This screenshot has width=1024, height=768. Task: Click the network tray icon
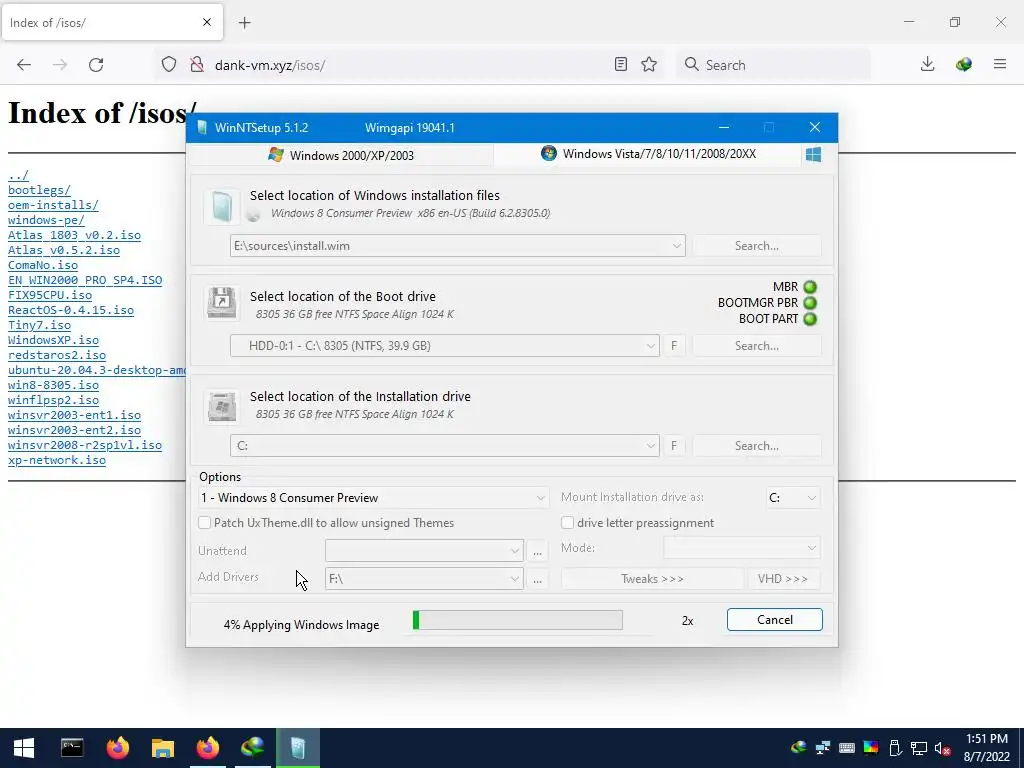coord(919,748)
